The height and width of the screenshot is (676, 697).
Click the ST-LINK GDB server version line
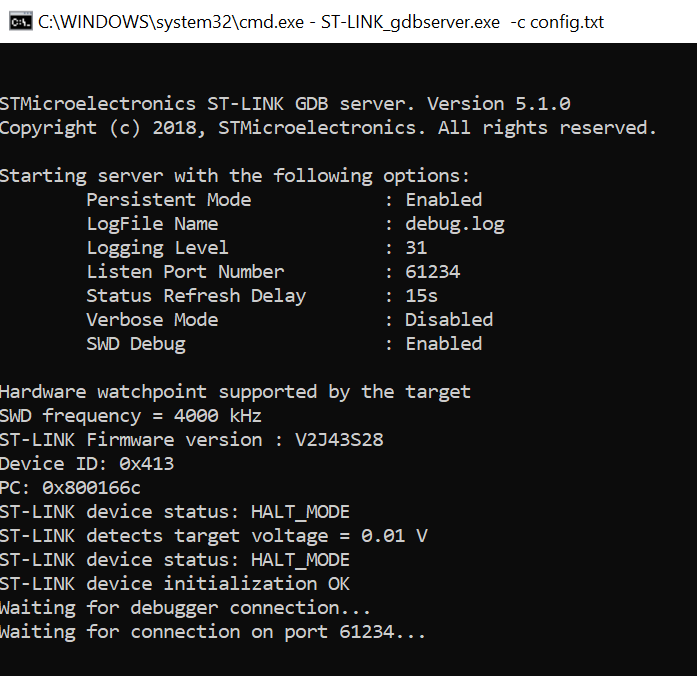point(285,104)
